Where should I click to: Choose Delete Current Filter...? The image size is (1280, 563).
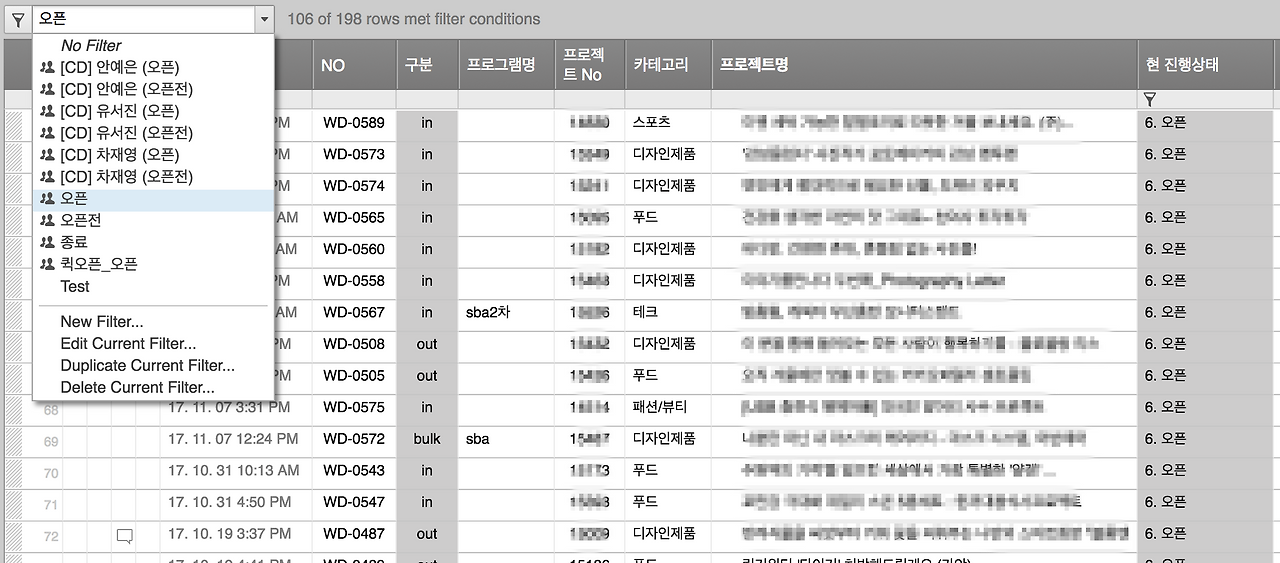(138, 387)
